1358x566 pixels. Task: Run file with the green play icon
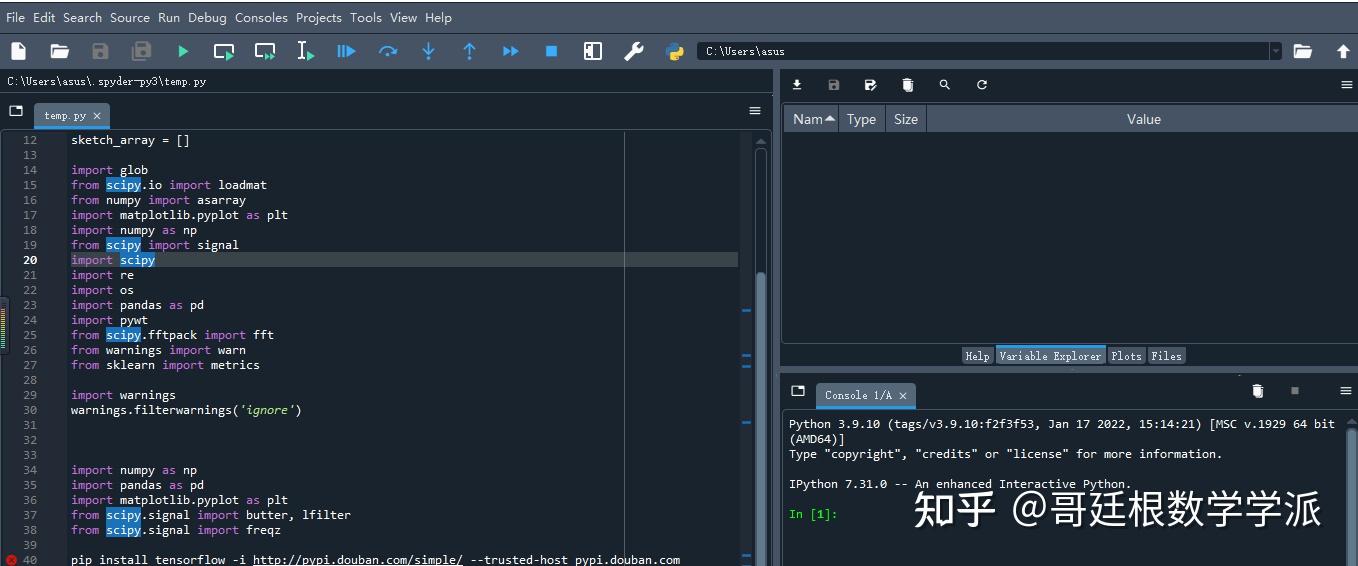point(183,51)
